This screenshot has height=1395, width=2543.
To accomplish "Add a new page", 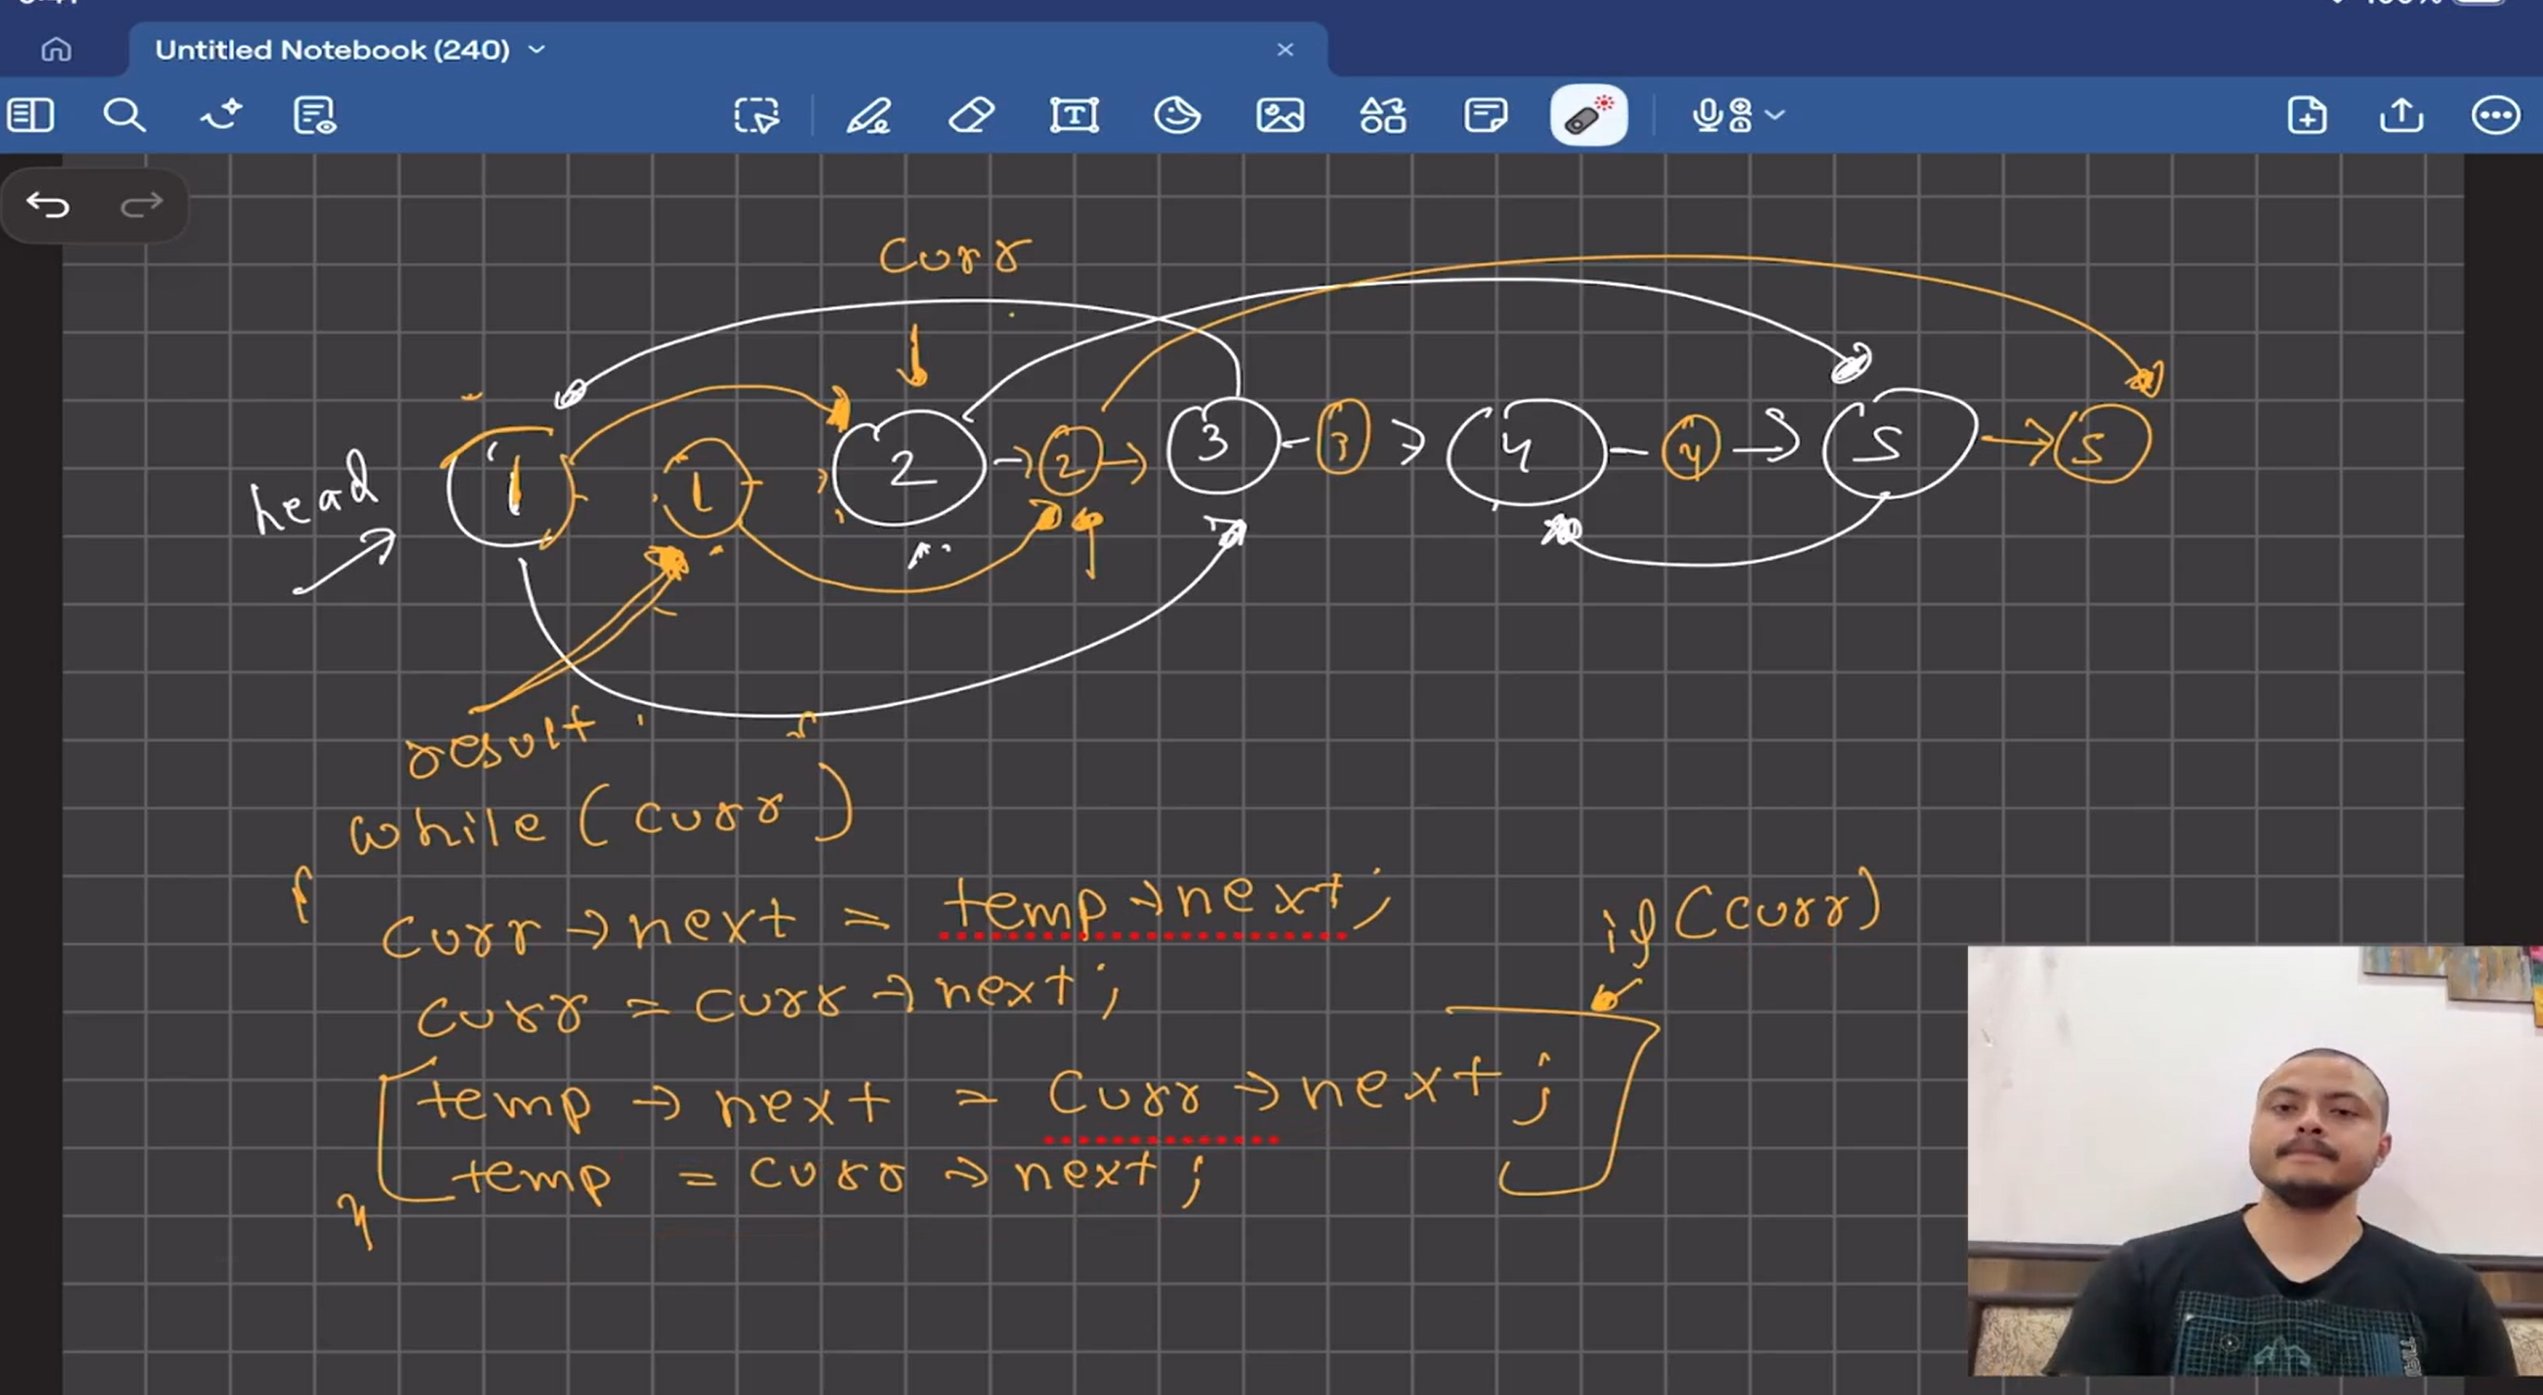I will tap(2306, 115).
